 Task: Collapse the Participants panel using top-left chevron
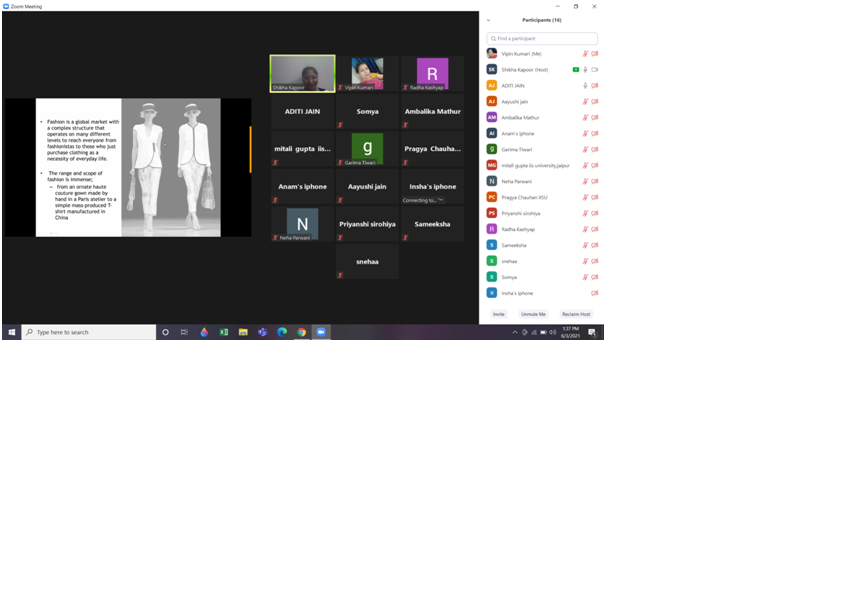488,20
